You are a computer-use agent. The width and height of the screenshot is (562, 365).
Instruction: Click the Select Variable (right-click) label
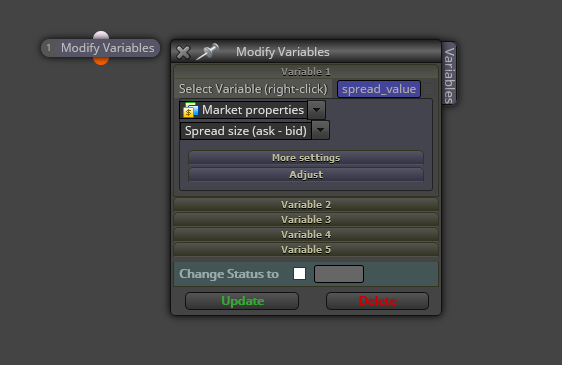click(x=253, y=89)
